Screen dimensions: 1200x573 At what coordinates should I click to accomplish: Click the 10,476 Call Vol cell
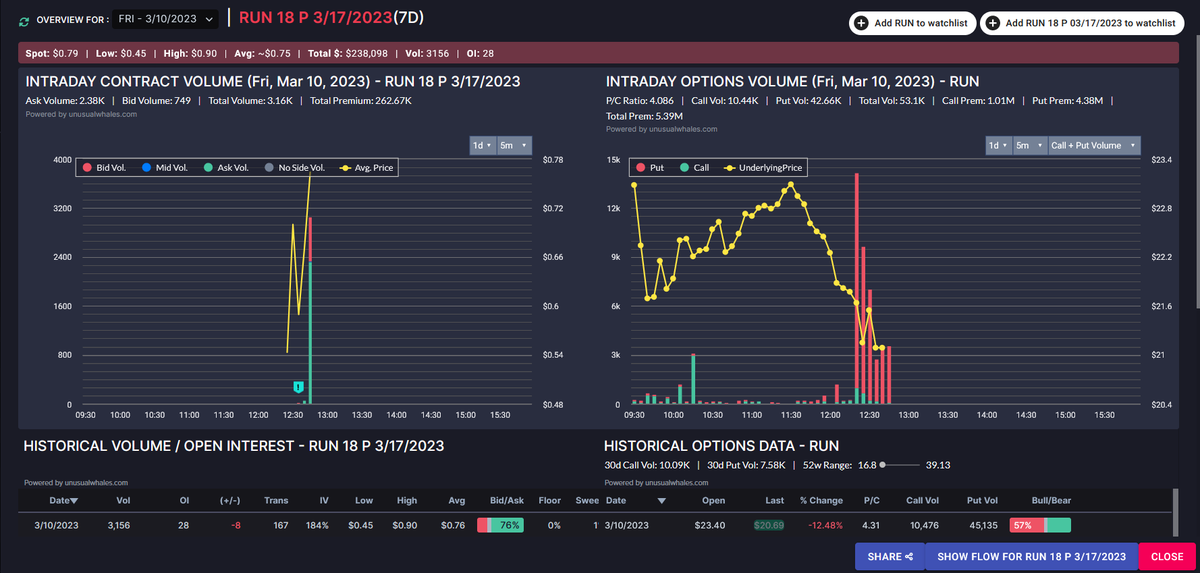923,525
